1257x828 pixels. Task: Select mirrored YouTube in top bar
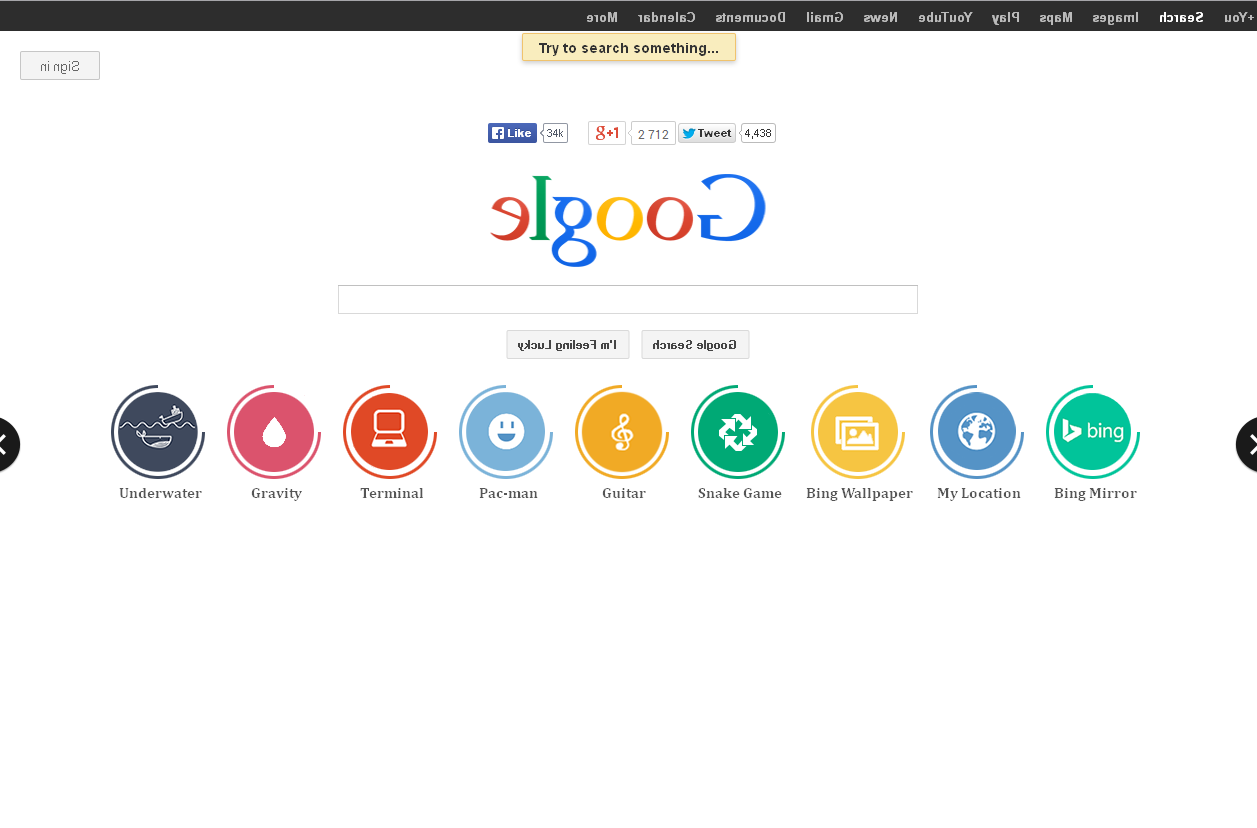945,17
